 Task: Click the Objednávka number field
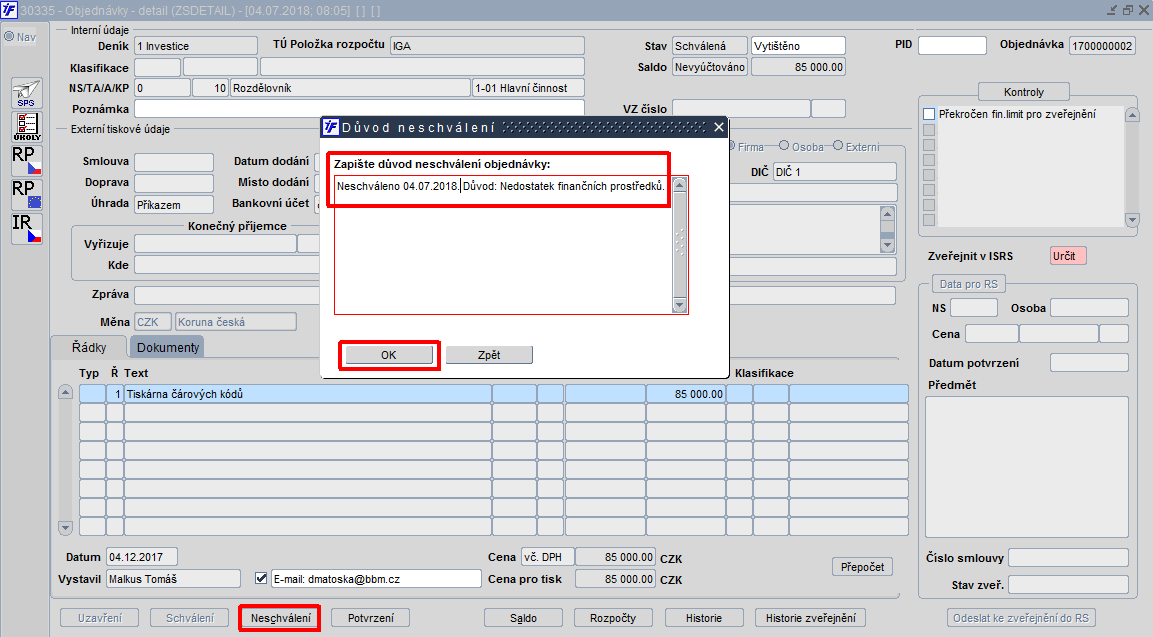pyautogui.click(x=1102, y=46)
